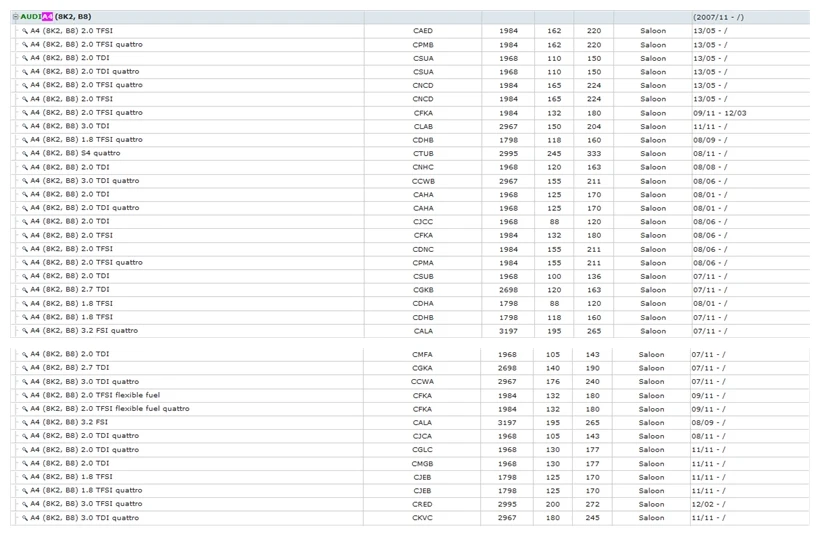Click engine code CCWB
The height and width of the screenshot is (536, 820).
click(423, 181)
